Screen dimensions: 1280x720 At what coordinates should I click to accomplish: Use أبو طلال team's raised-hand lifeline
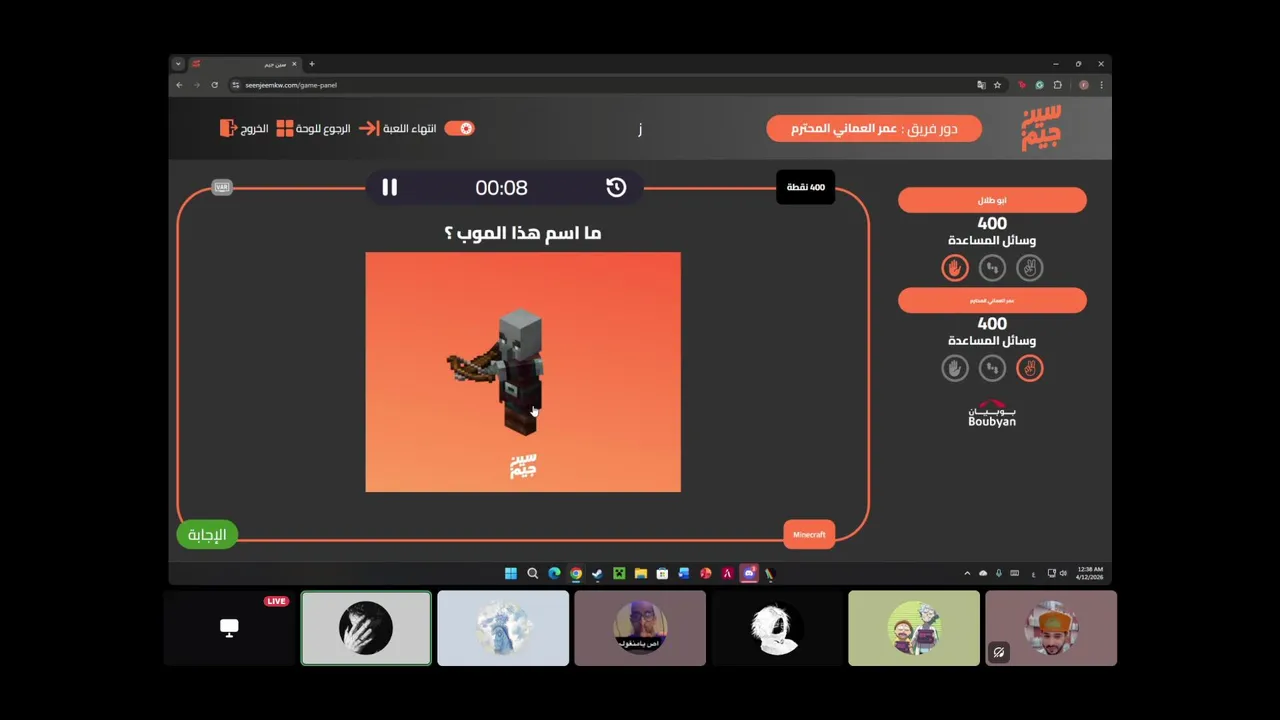[955, 268]
